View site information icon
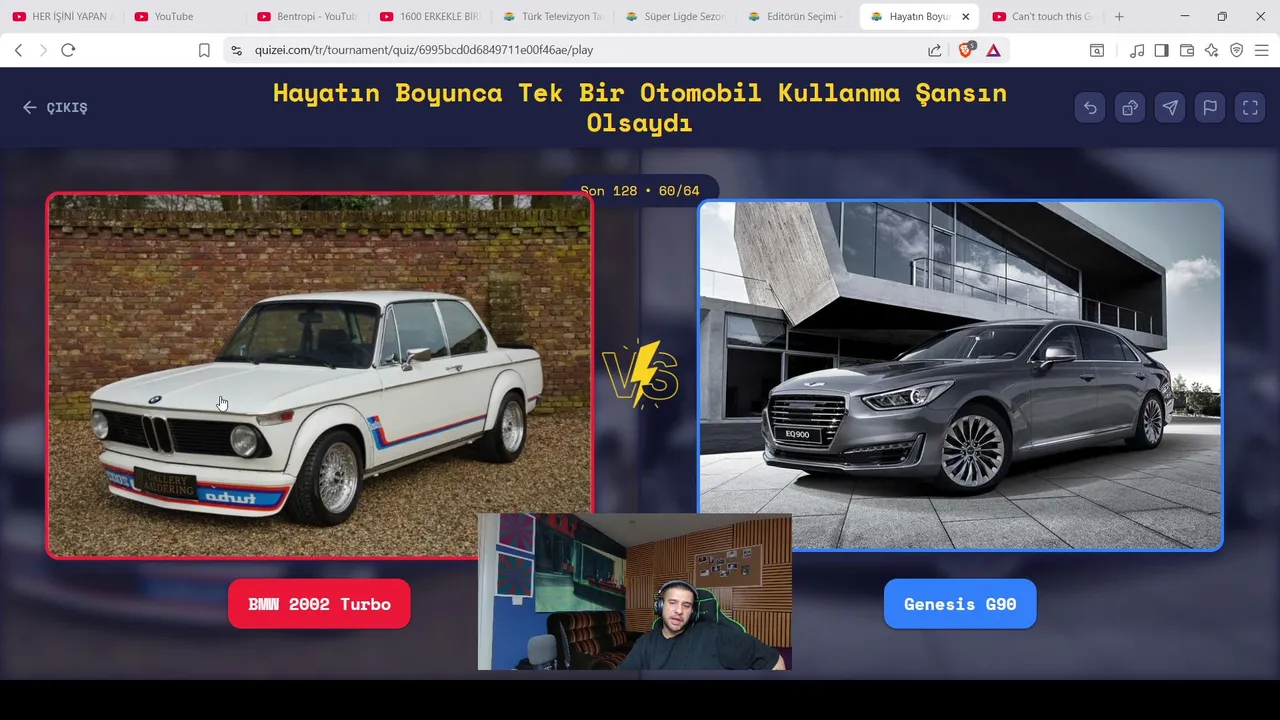Screen dimensions: 1280x720 click(x=236, y=50)
